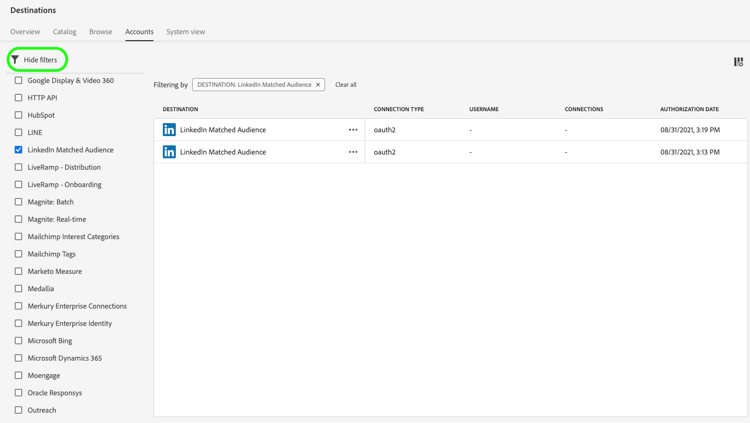The image size is (750, 423).
Task: Check the HubSpot filter
Action: point(18,115)
